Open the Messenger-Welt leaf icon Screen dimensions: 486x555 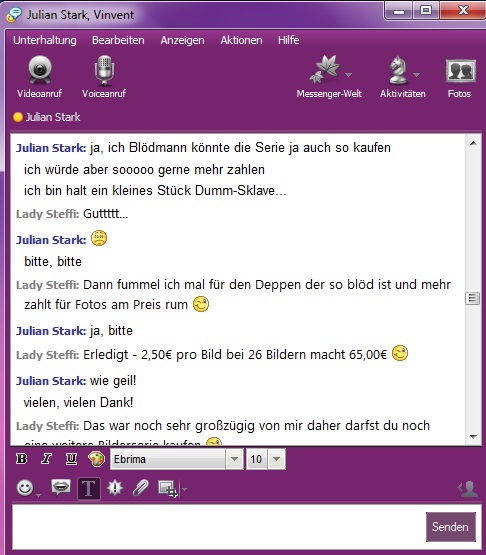325,69
